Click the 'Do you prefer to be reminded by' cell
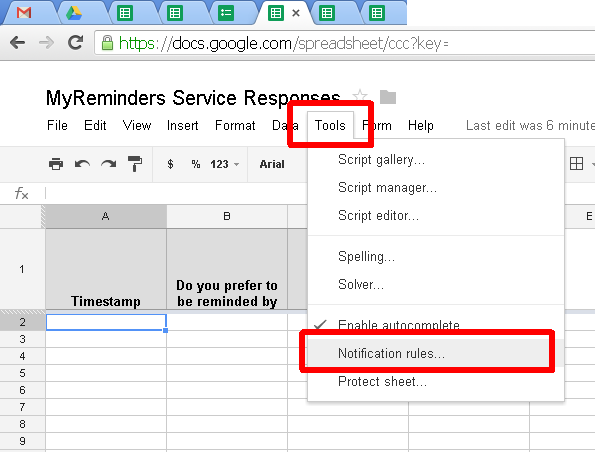595x452 pixels. pyautogui.click(x=227, y=269)
